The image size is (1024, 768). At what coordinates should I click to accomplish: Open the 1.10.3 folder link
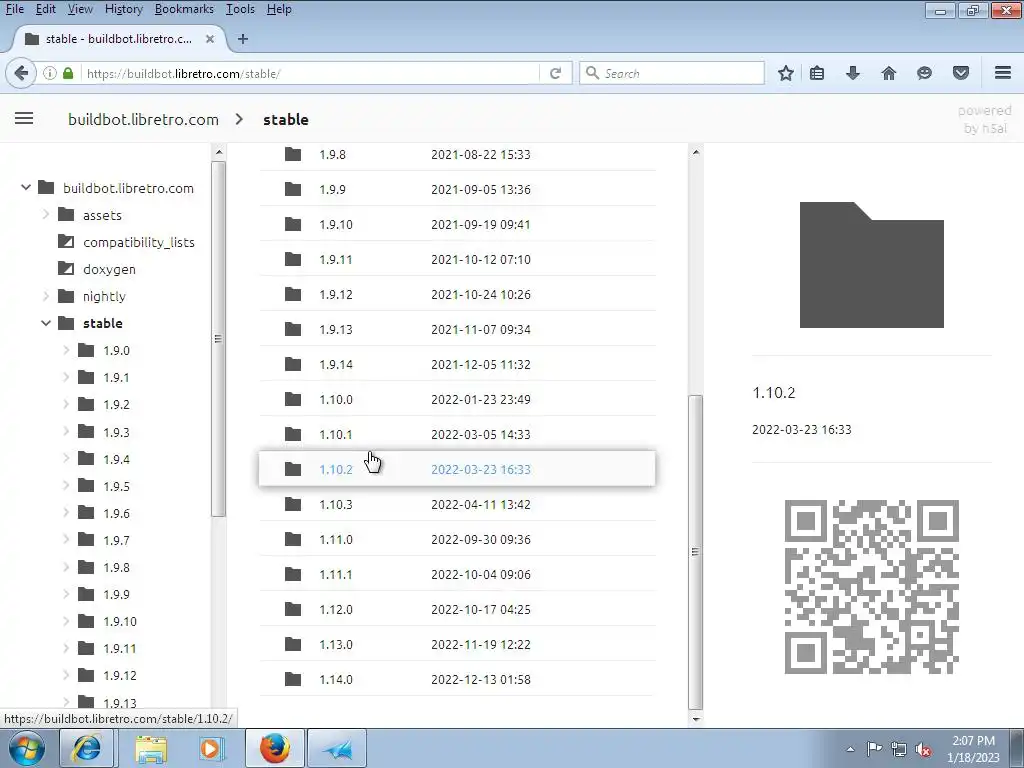[336, 504]
